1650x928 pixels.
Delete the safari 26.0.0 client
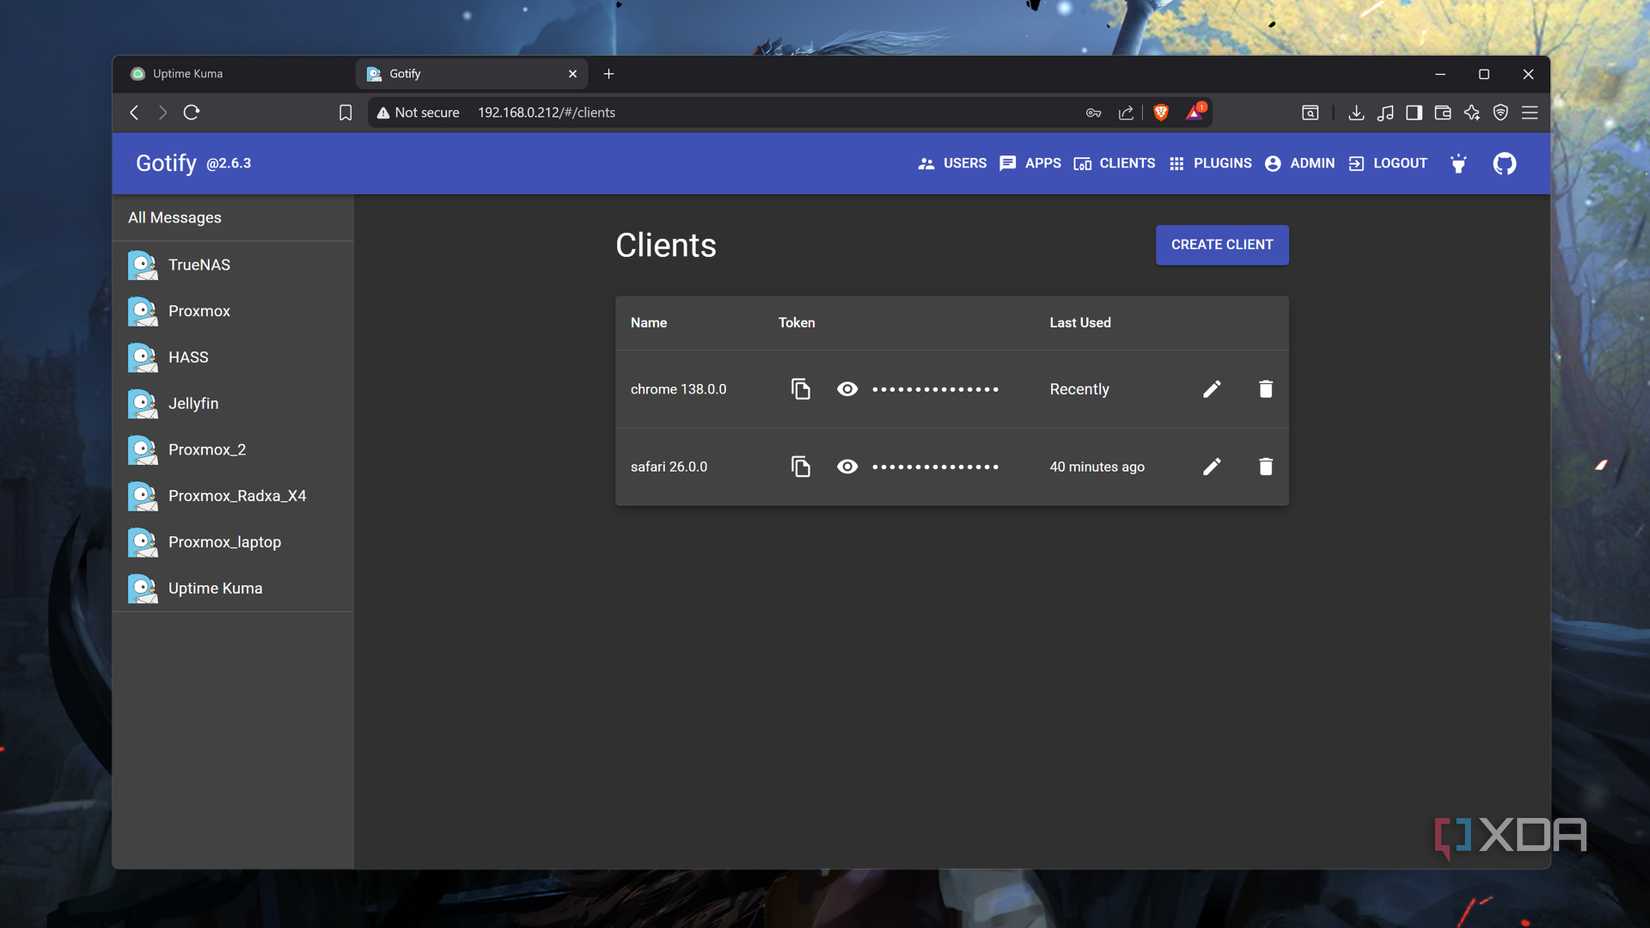pos(1265,467)
